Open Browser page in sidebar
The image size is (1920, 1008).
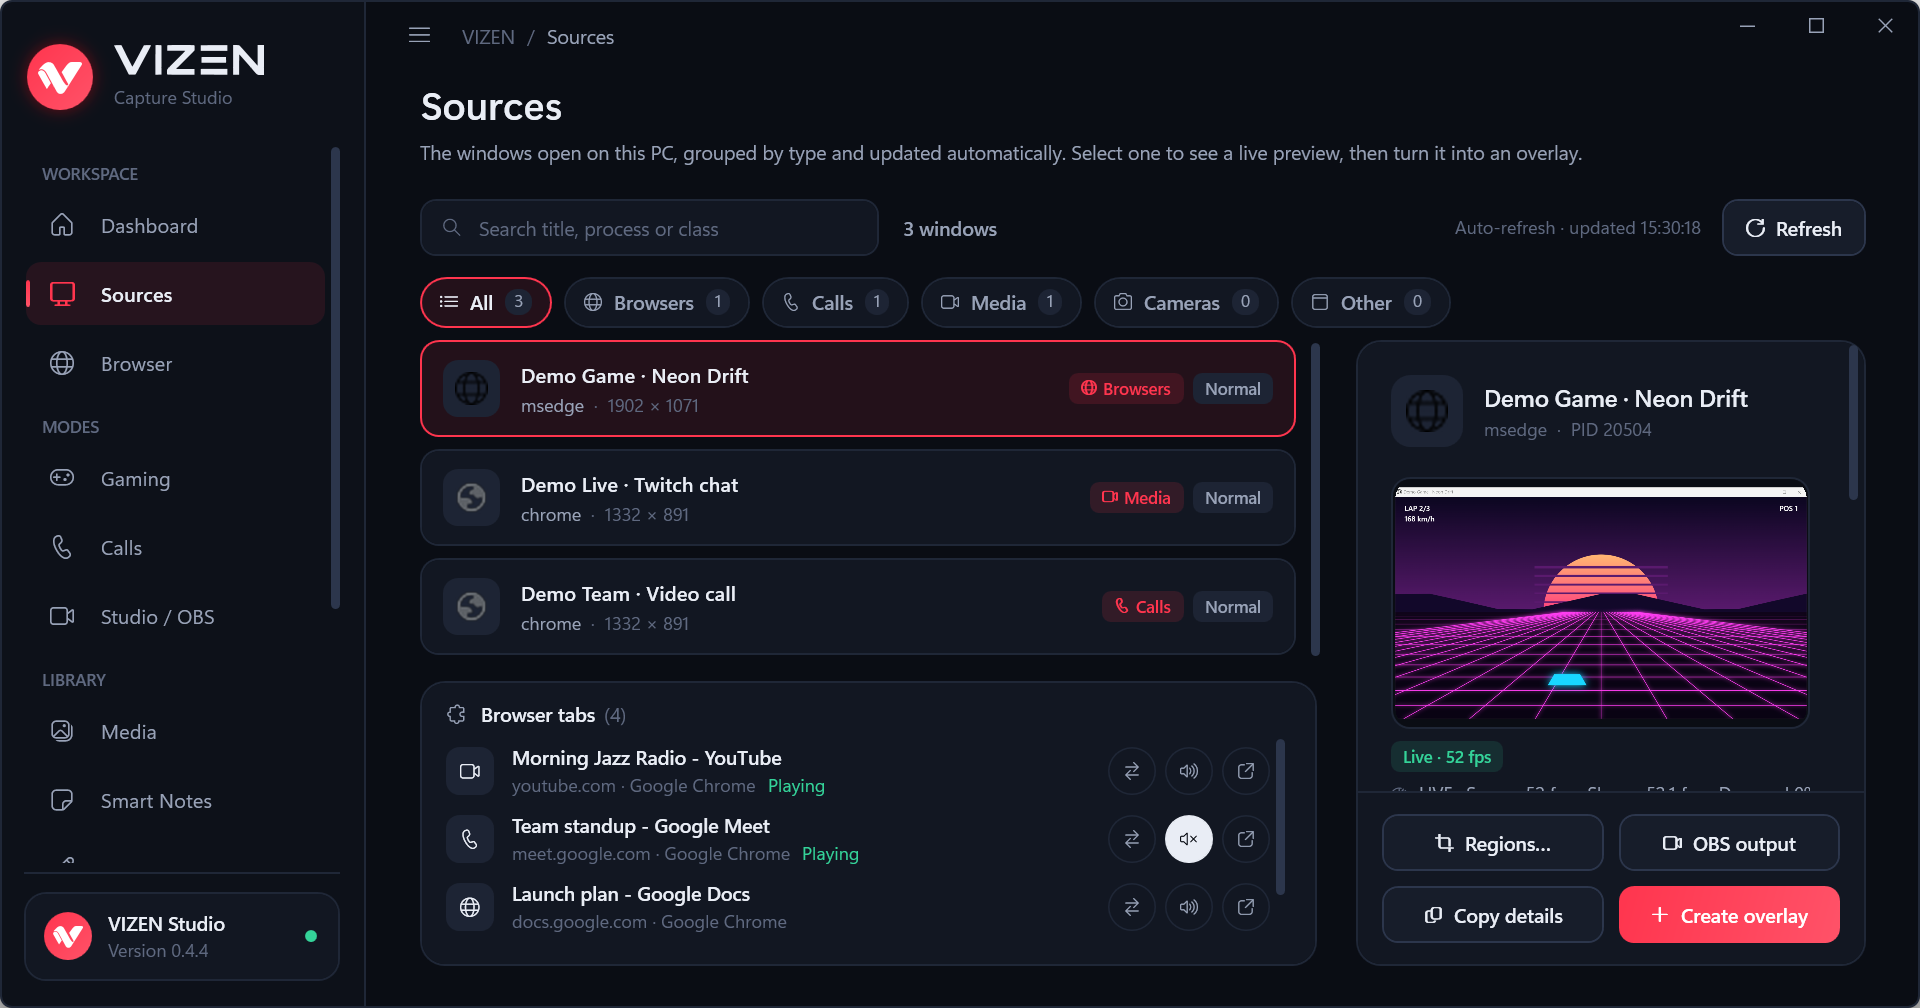176,364
